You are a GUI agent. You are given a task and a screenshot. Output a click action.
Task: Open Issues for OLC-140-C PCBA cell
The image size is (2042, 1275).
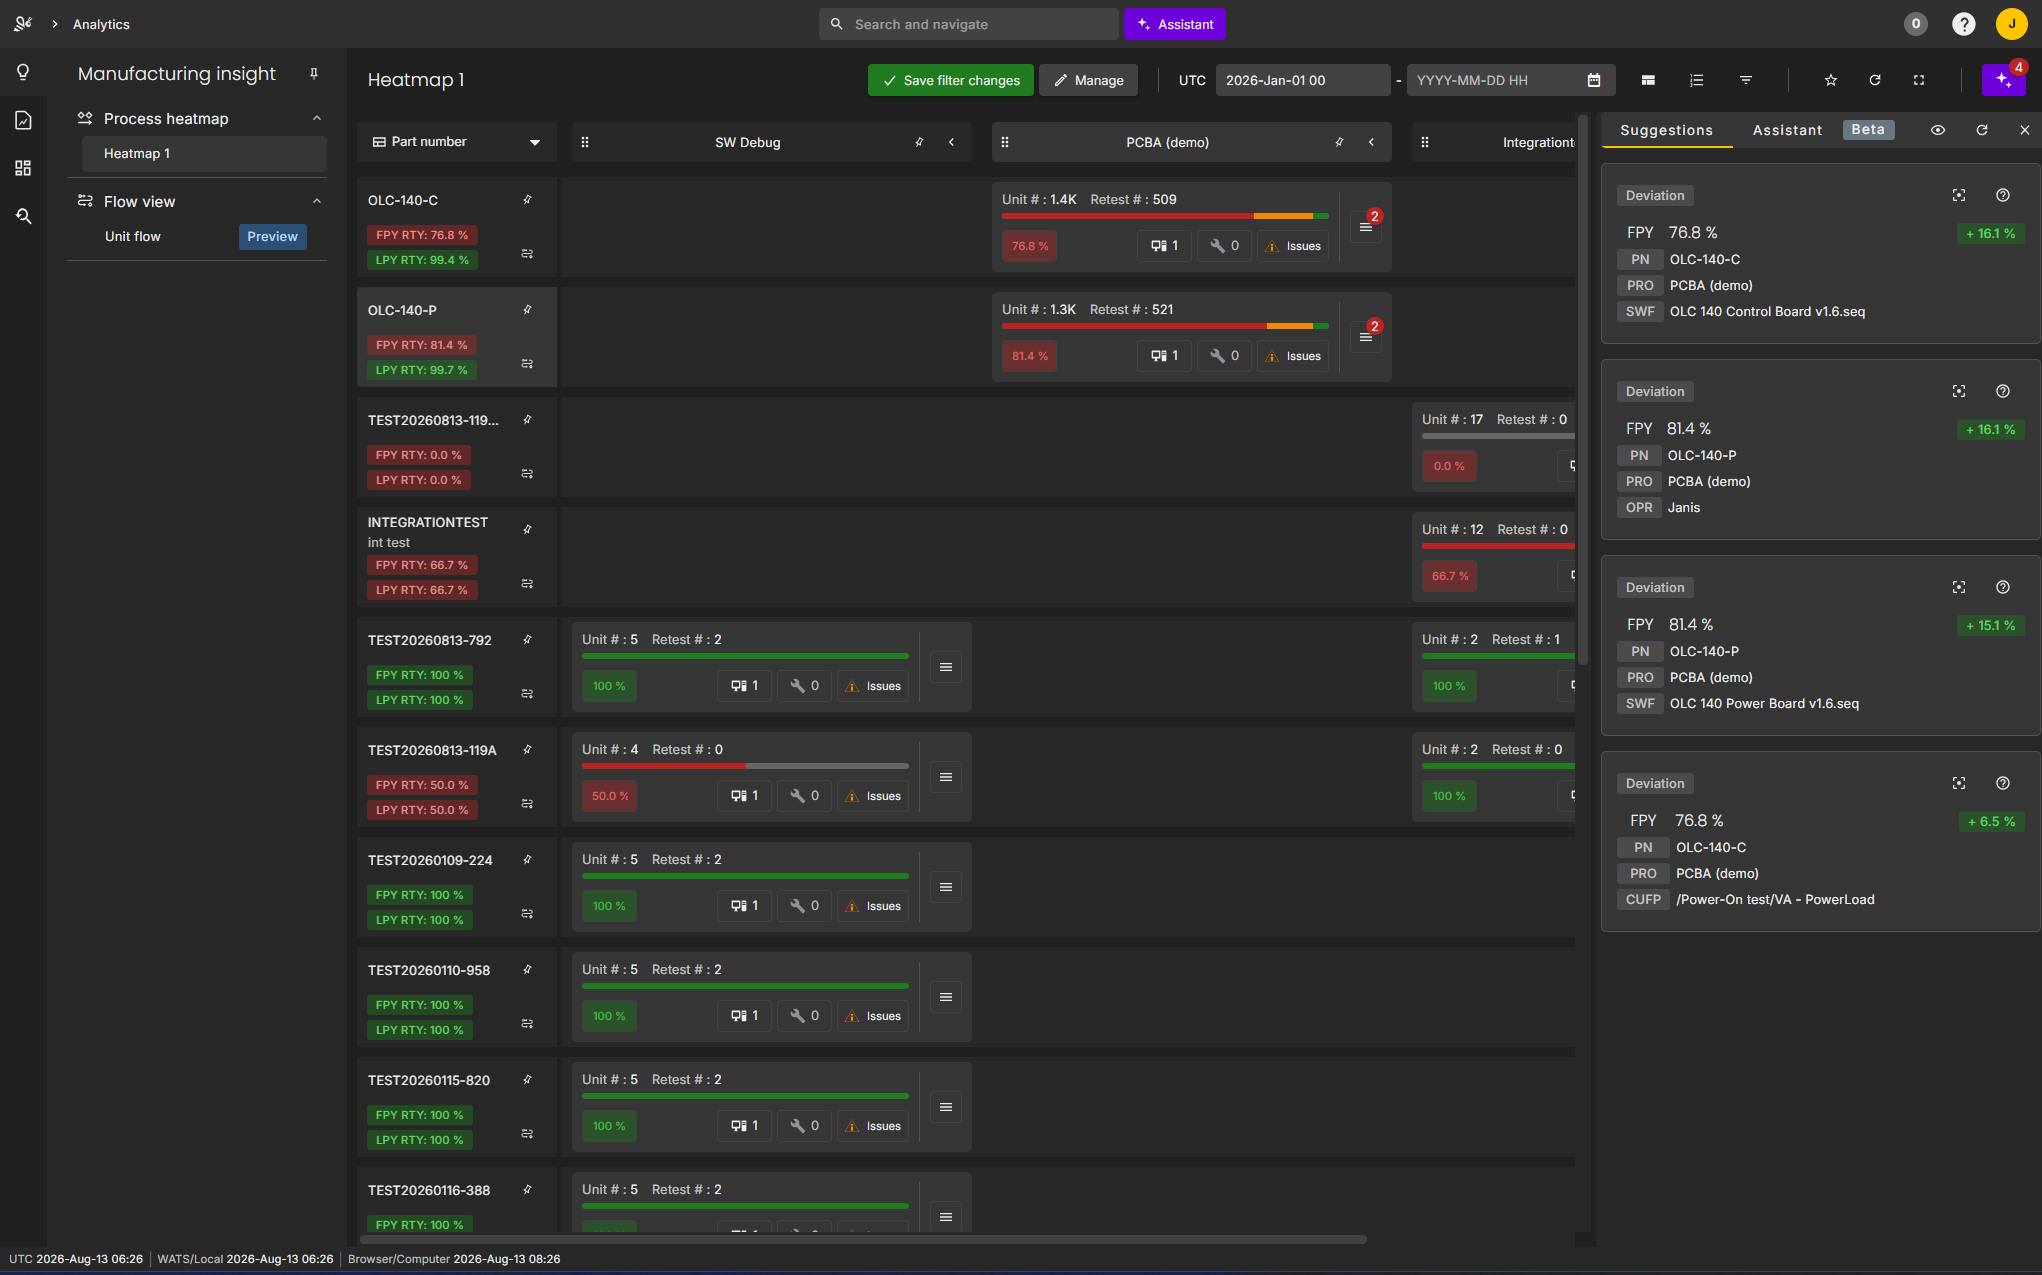click(1294, 246)
